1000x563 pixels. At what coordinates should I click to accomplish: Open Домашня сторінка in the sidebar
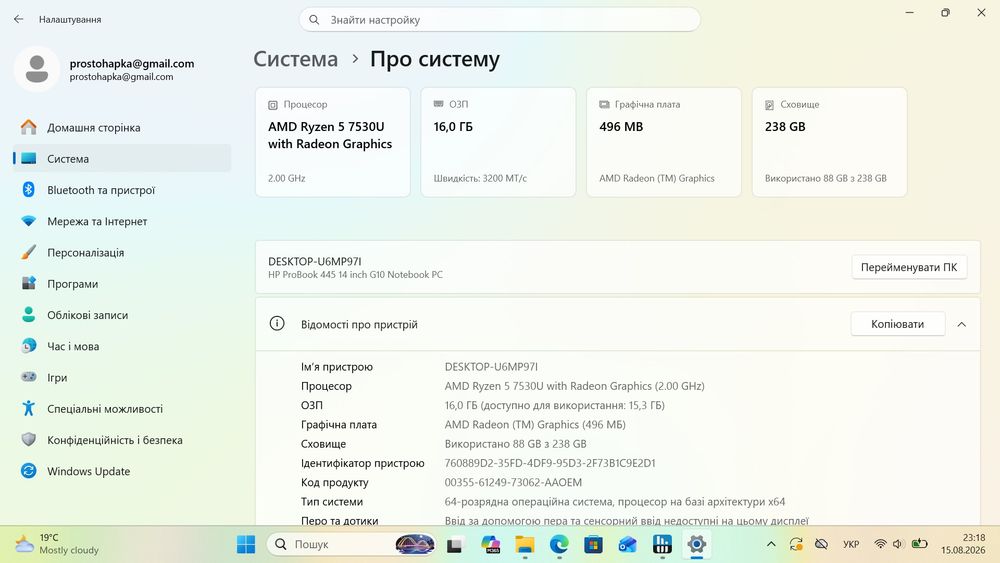[122, 128]
